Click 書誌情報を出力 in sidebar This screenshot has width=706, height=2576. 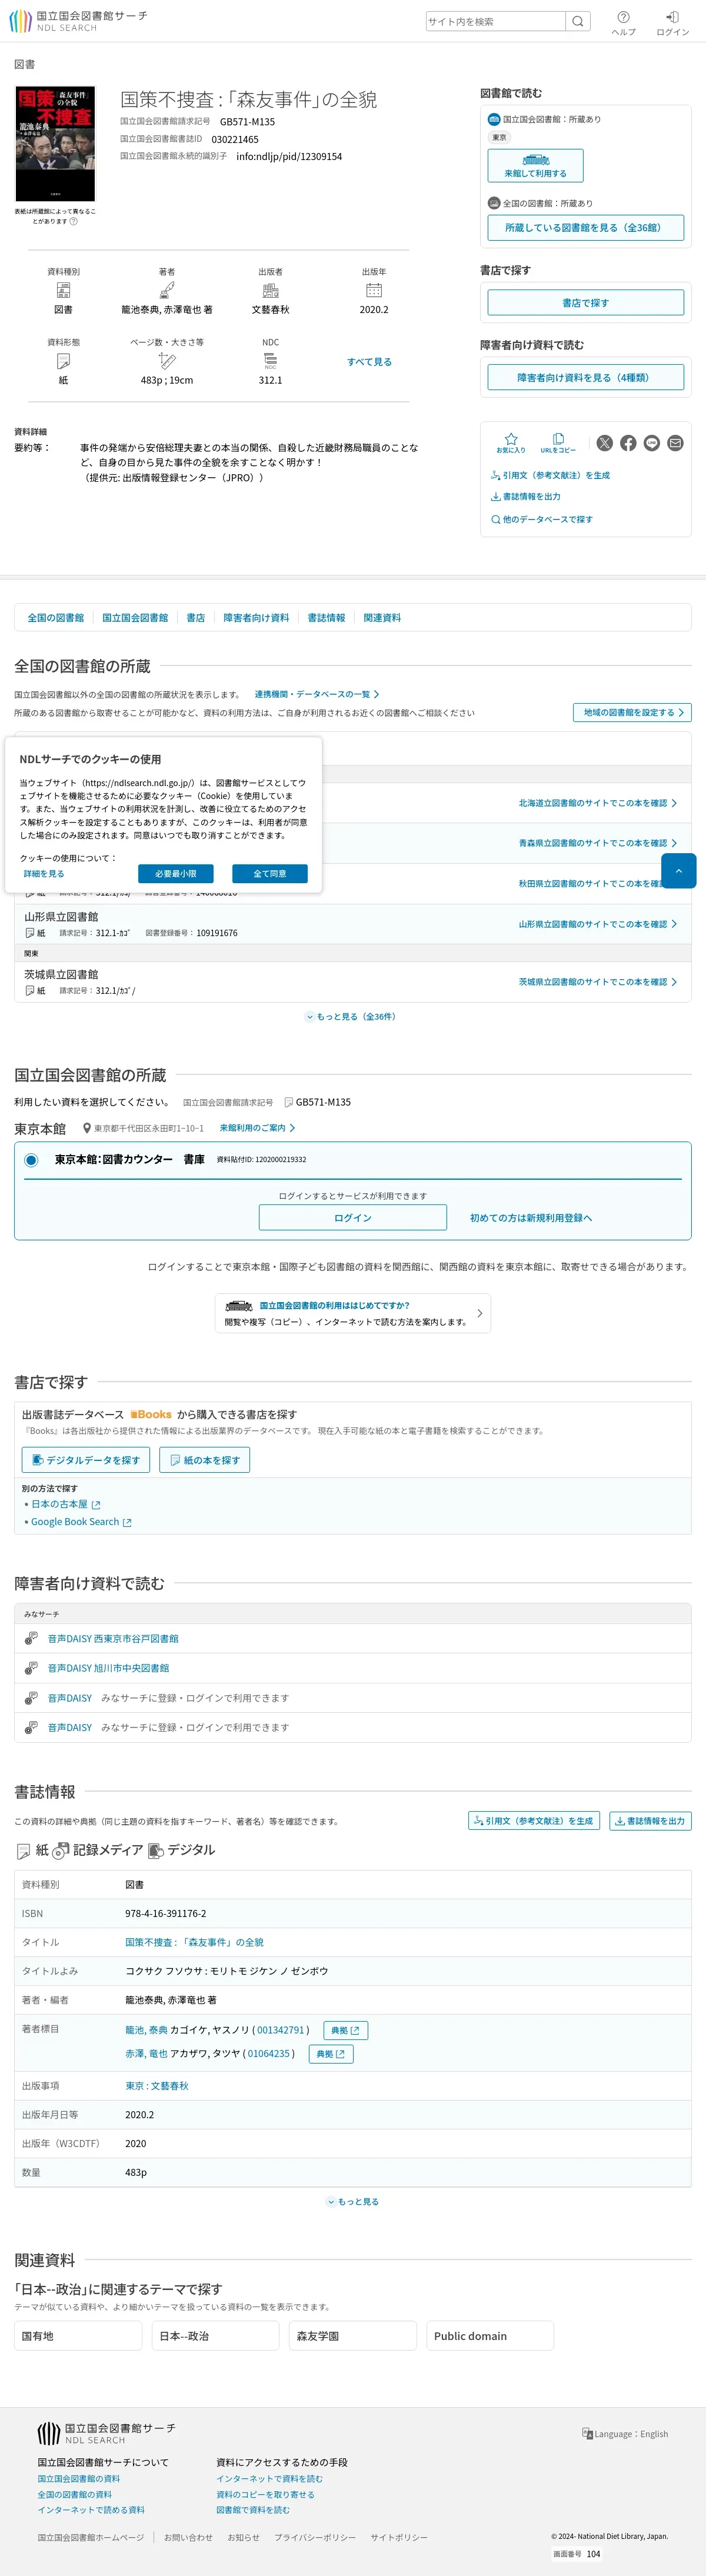pos(526,496)
